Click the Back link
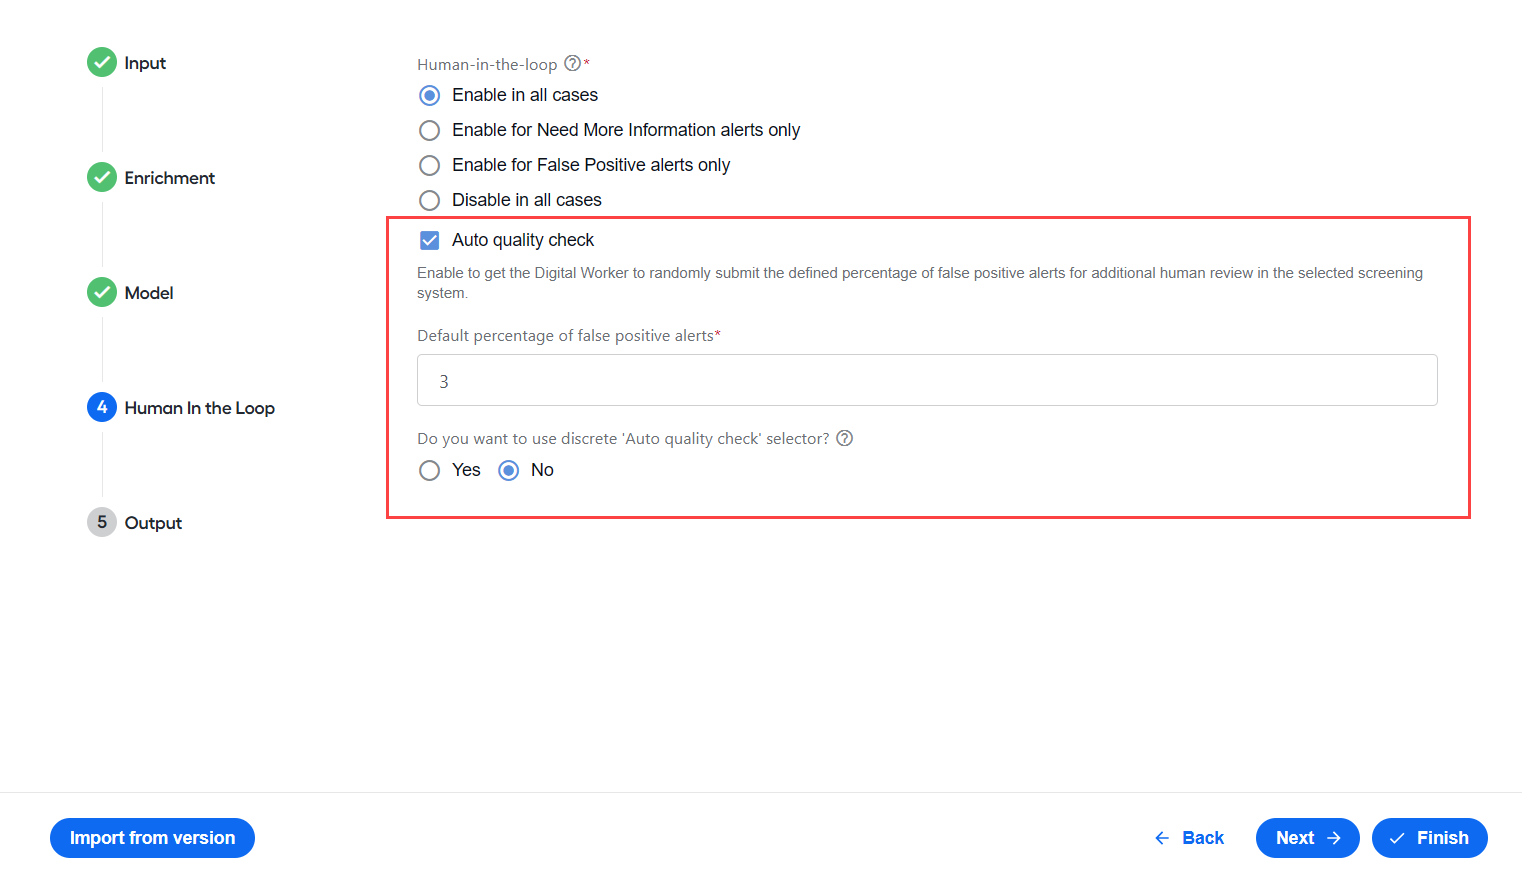The width and height of the screenshot is (1522, 879). [1189, 838]
